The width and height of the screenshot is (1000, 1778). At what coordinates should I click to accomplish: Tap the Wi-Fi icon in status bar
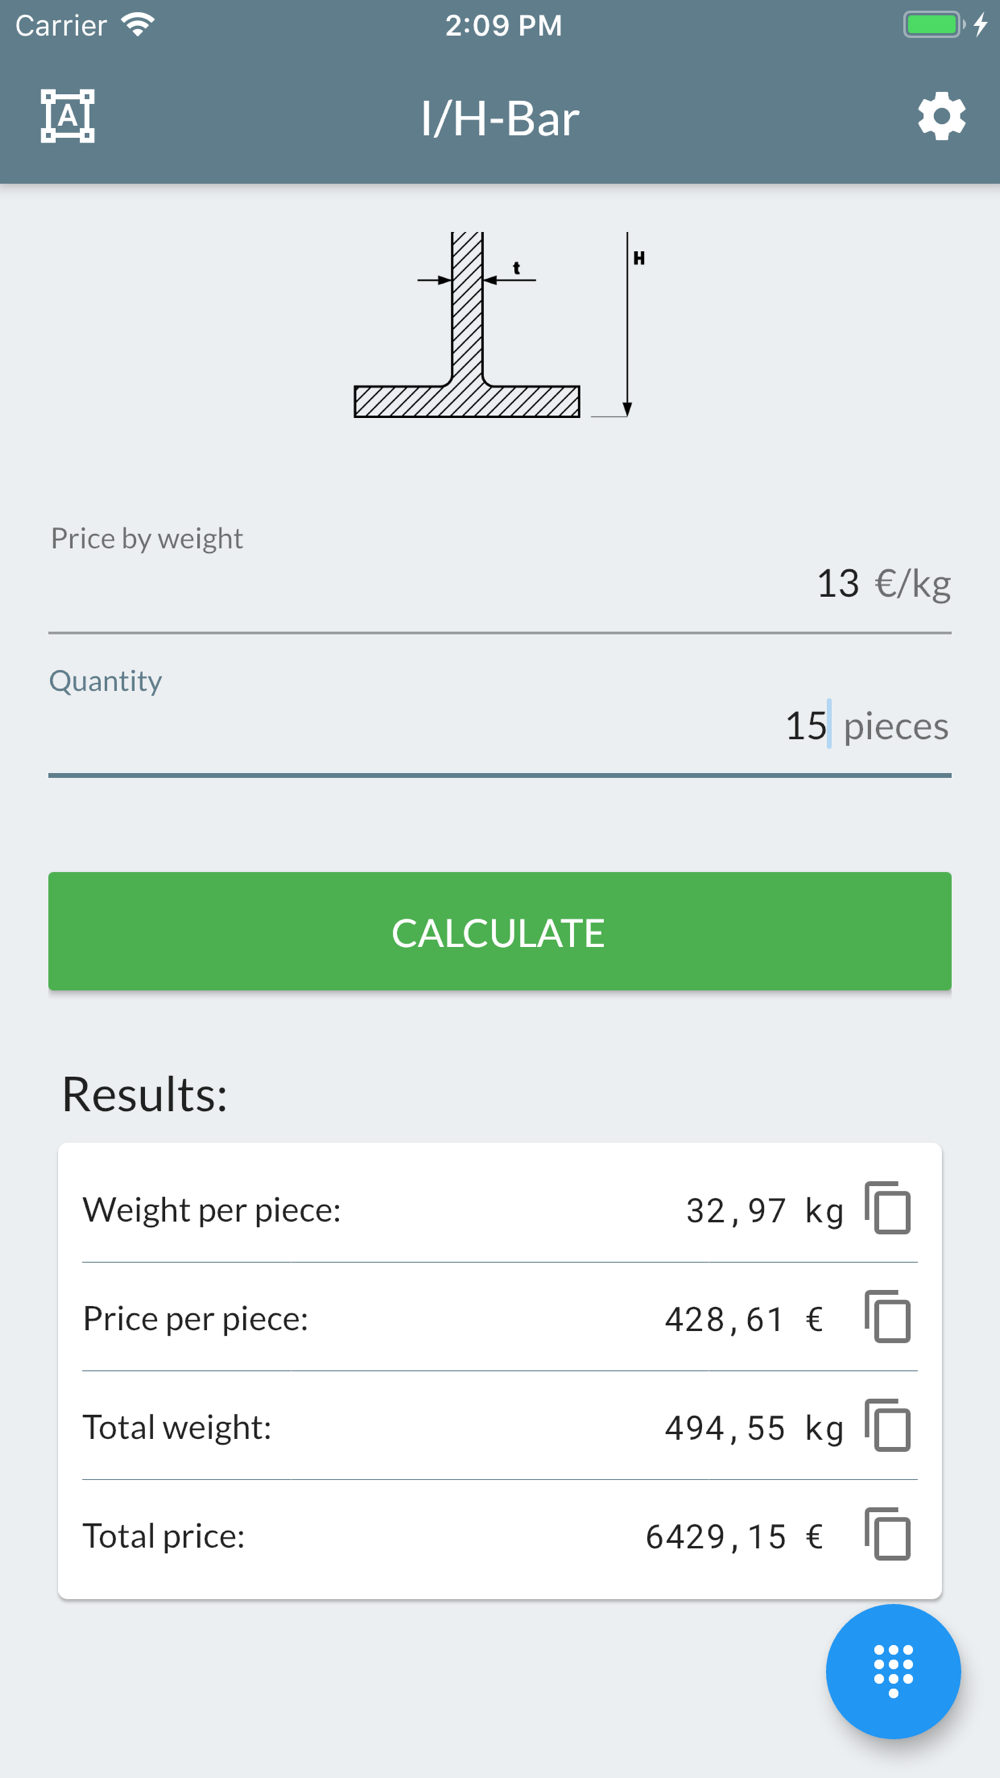[138, 25]
